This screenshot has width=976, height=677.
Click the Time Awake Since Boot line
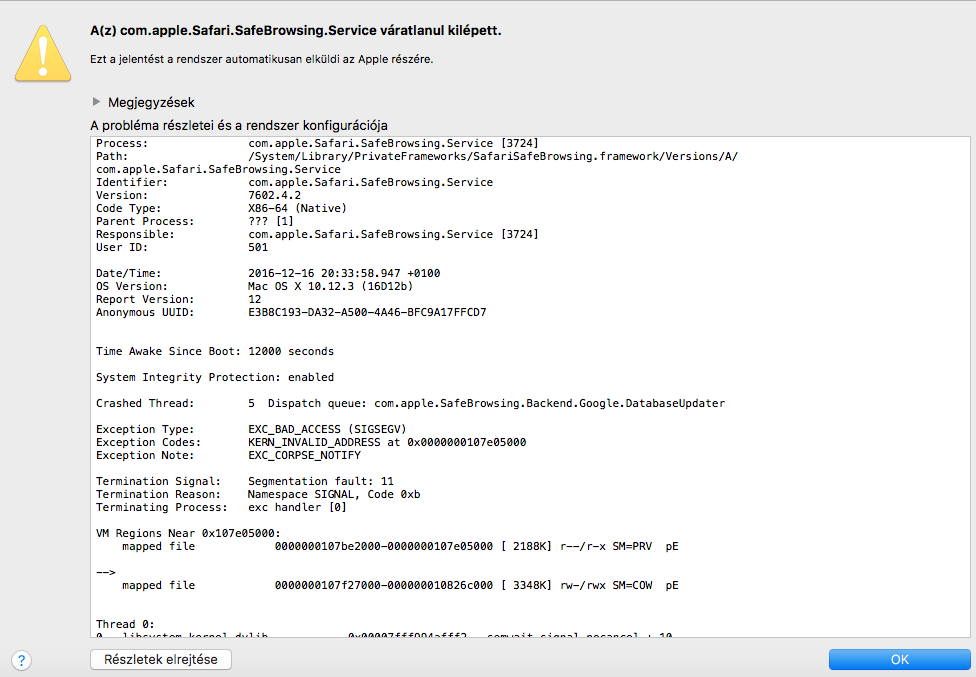(215, 352)
